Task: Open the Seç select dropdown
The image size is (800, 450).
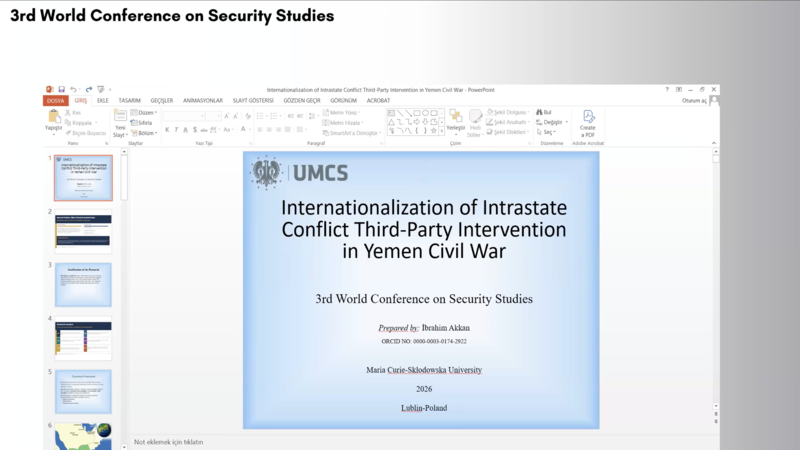Action: [x=546, y=132]
